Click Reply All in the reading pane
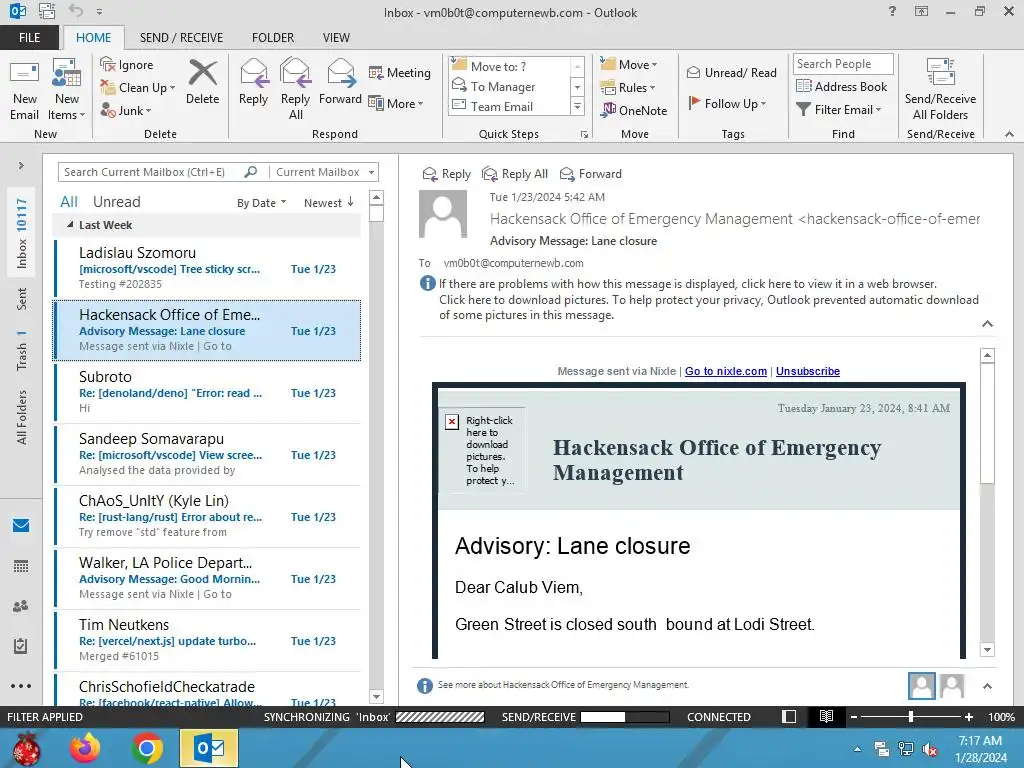Viewport: 1024px width, 768px height. click(515, 174)
